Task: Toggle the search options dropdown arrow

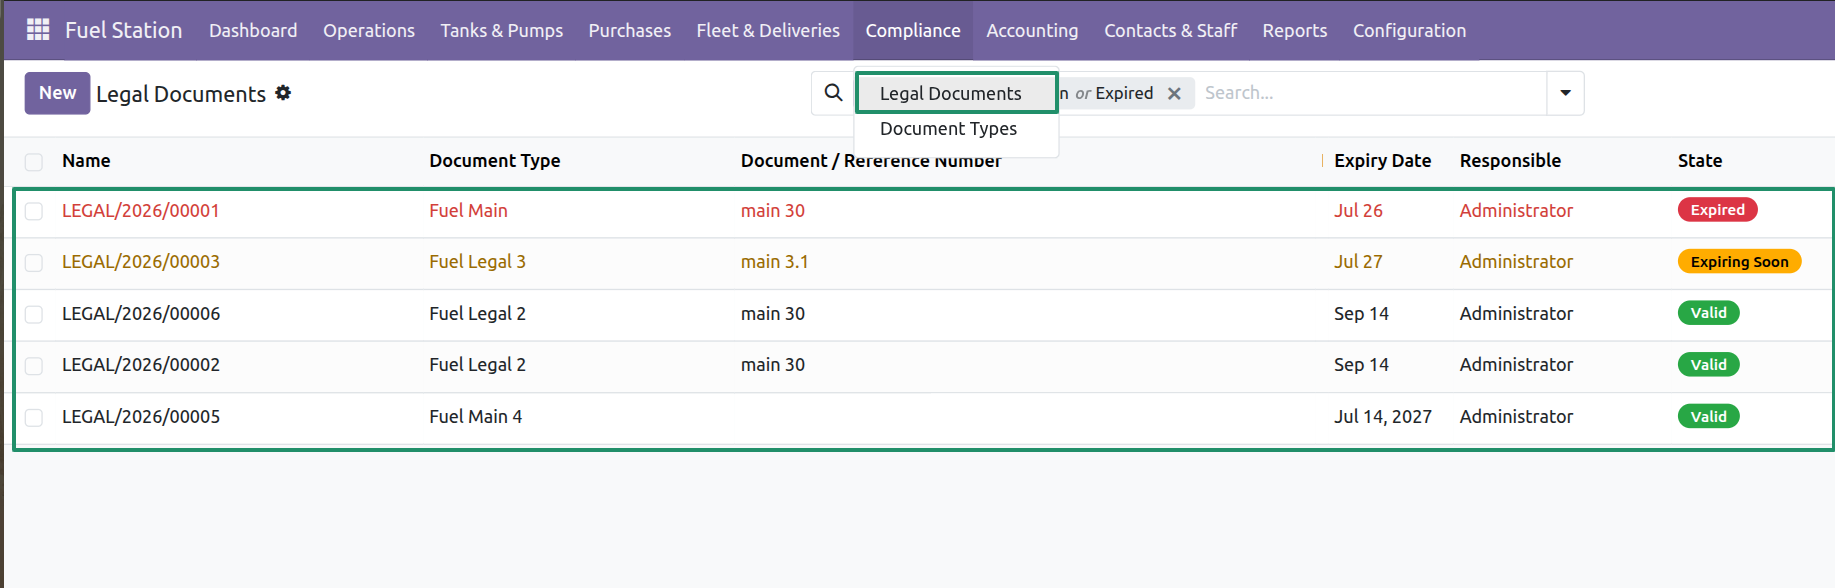Action: pos(1565,93)
